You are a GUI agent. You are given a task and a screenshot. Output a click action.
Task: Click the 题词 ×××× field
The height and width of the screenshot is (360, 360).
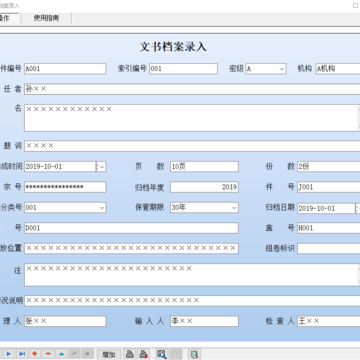coord(192,146)
